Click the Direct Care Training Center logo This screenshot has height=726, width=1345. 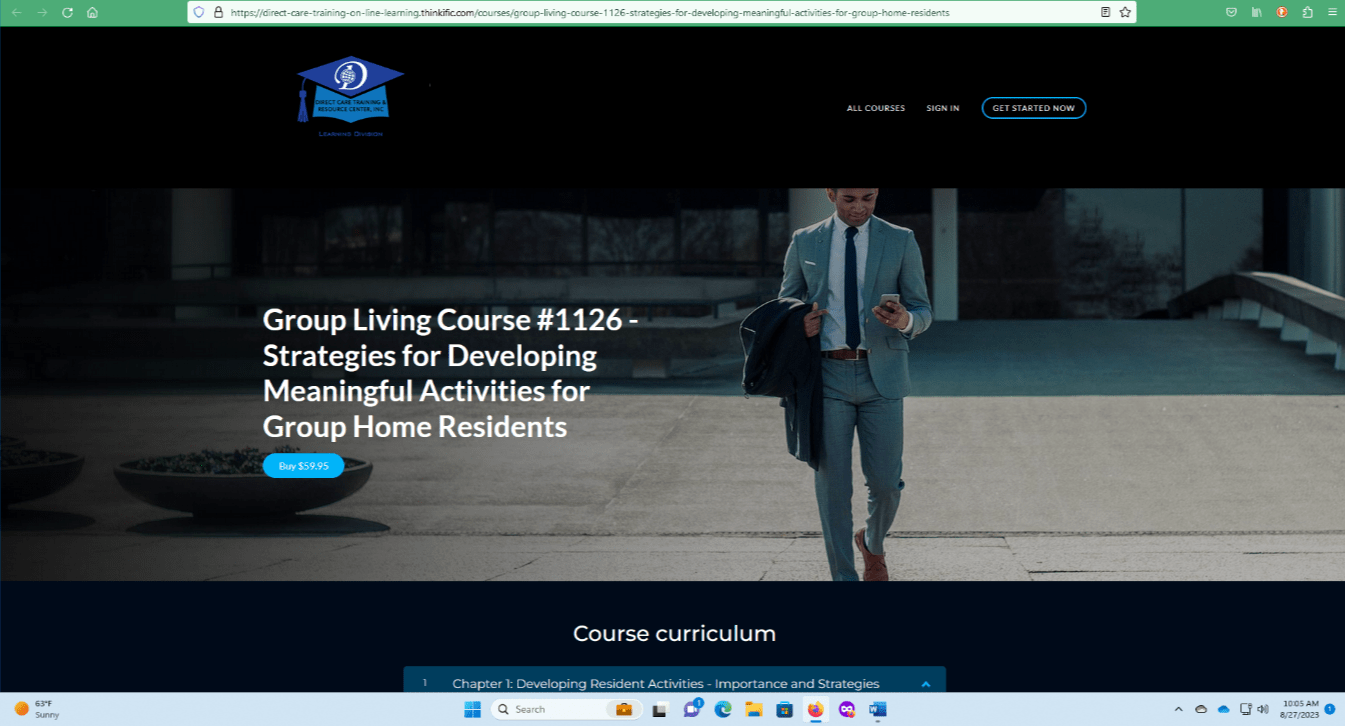[350, 96]
